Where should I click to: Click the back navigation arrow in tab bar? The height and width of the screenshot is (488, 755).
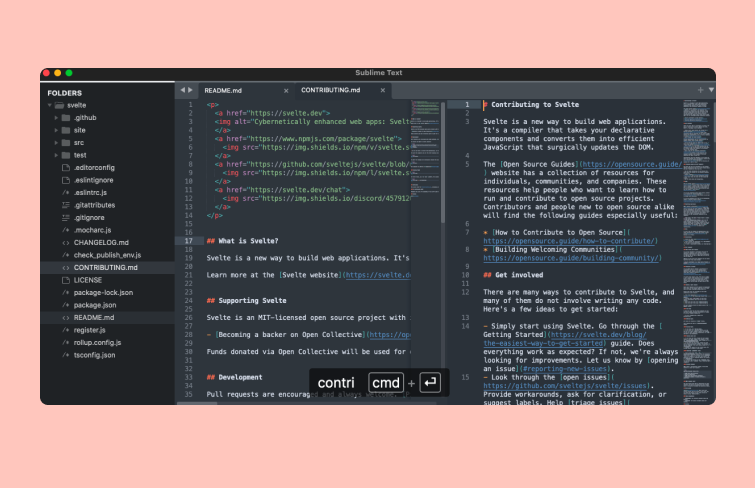(182, 90)
